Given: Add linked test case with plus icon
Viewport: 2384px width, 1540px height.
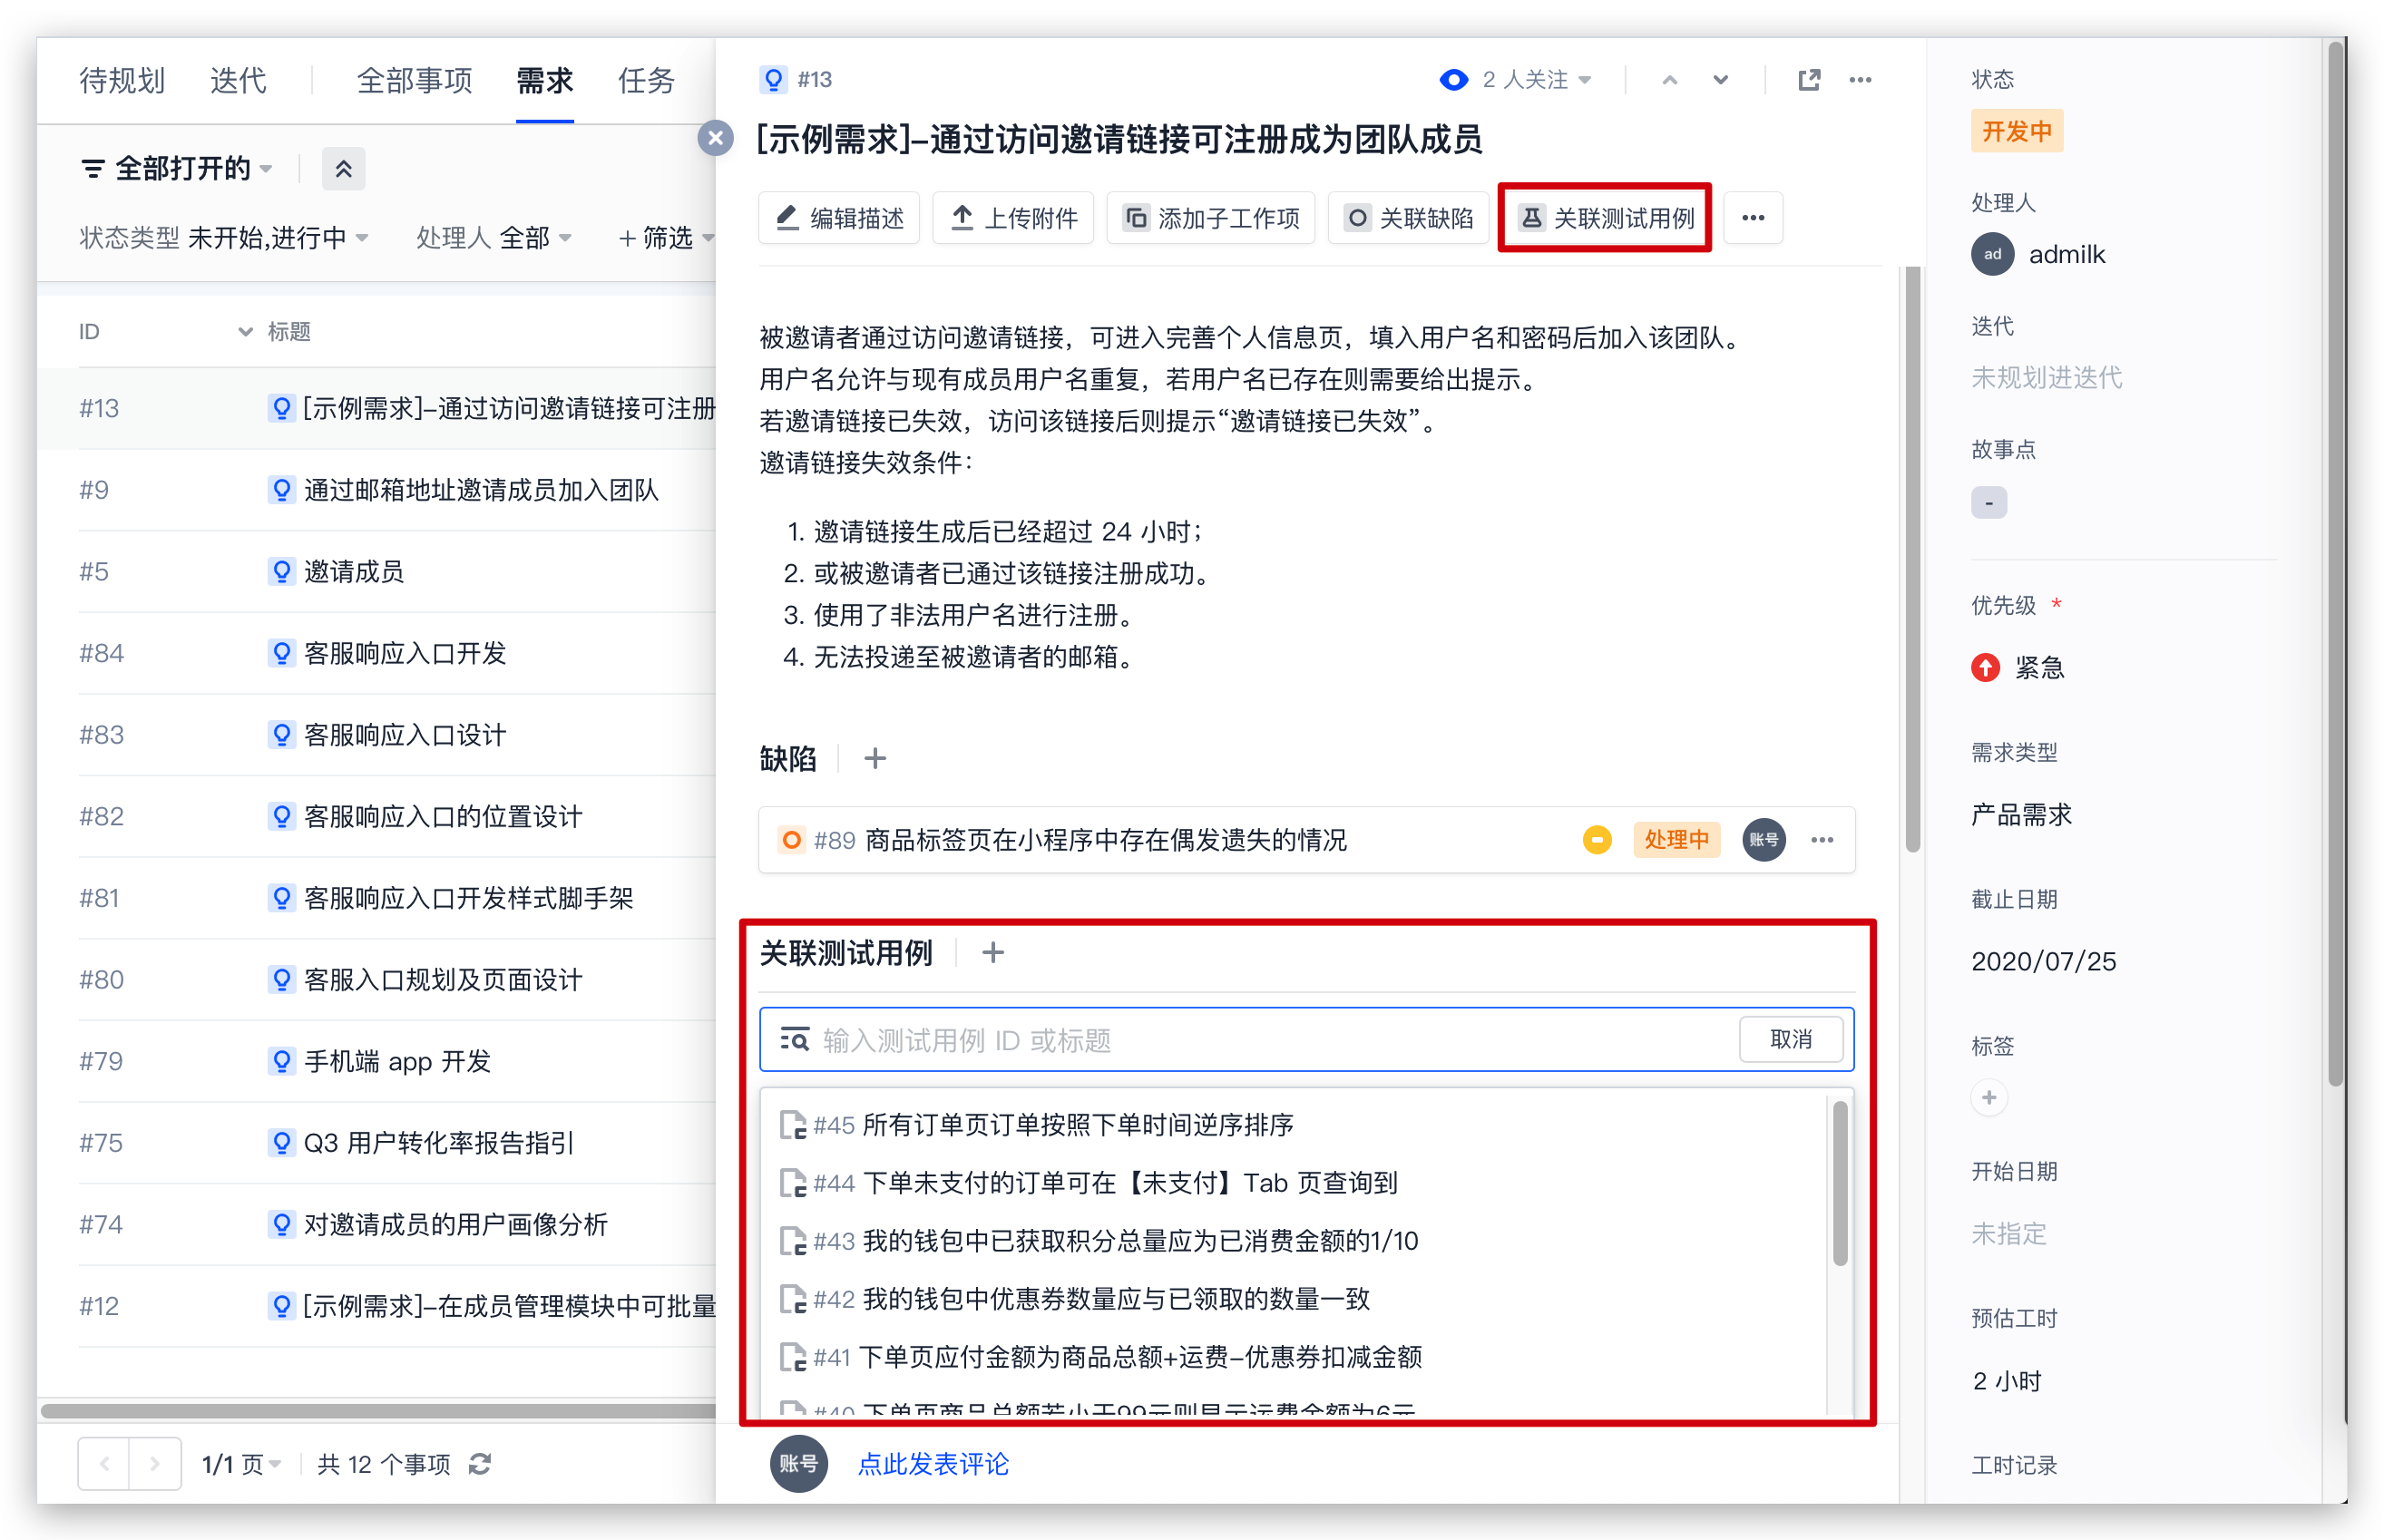Looking at the screenshot, I should 993,953.
